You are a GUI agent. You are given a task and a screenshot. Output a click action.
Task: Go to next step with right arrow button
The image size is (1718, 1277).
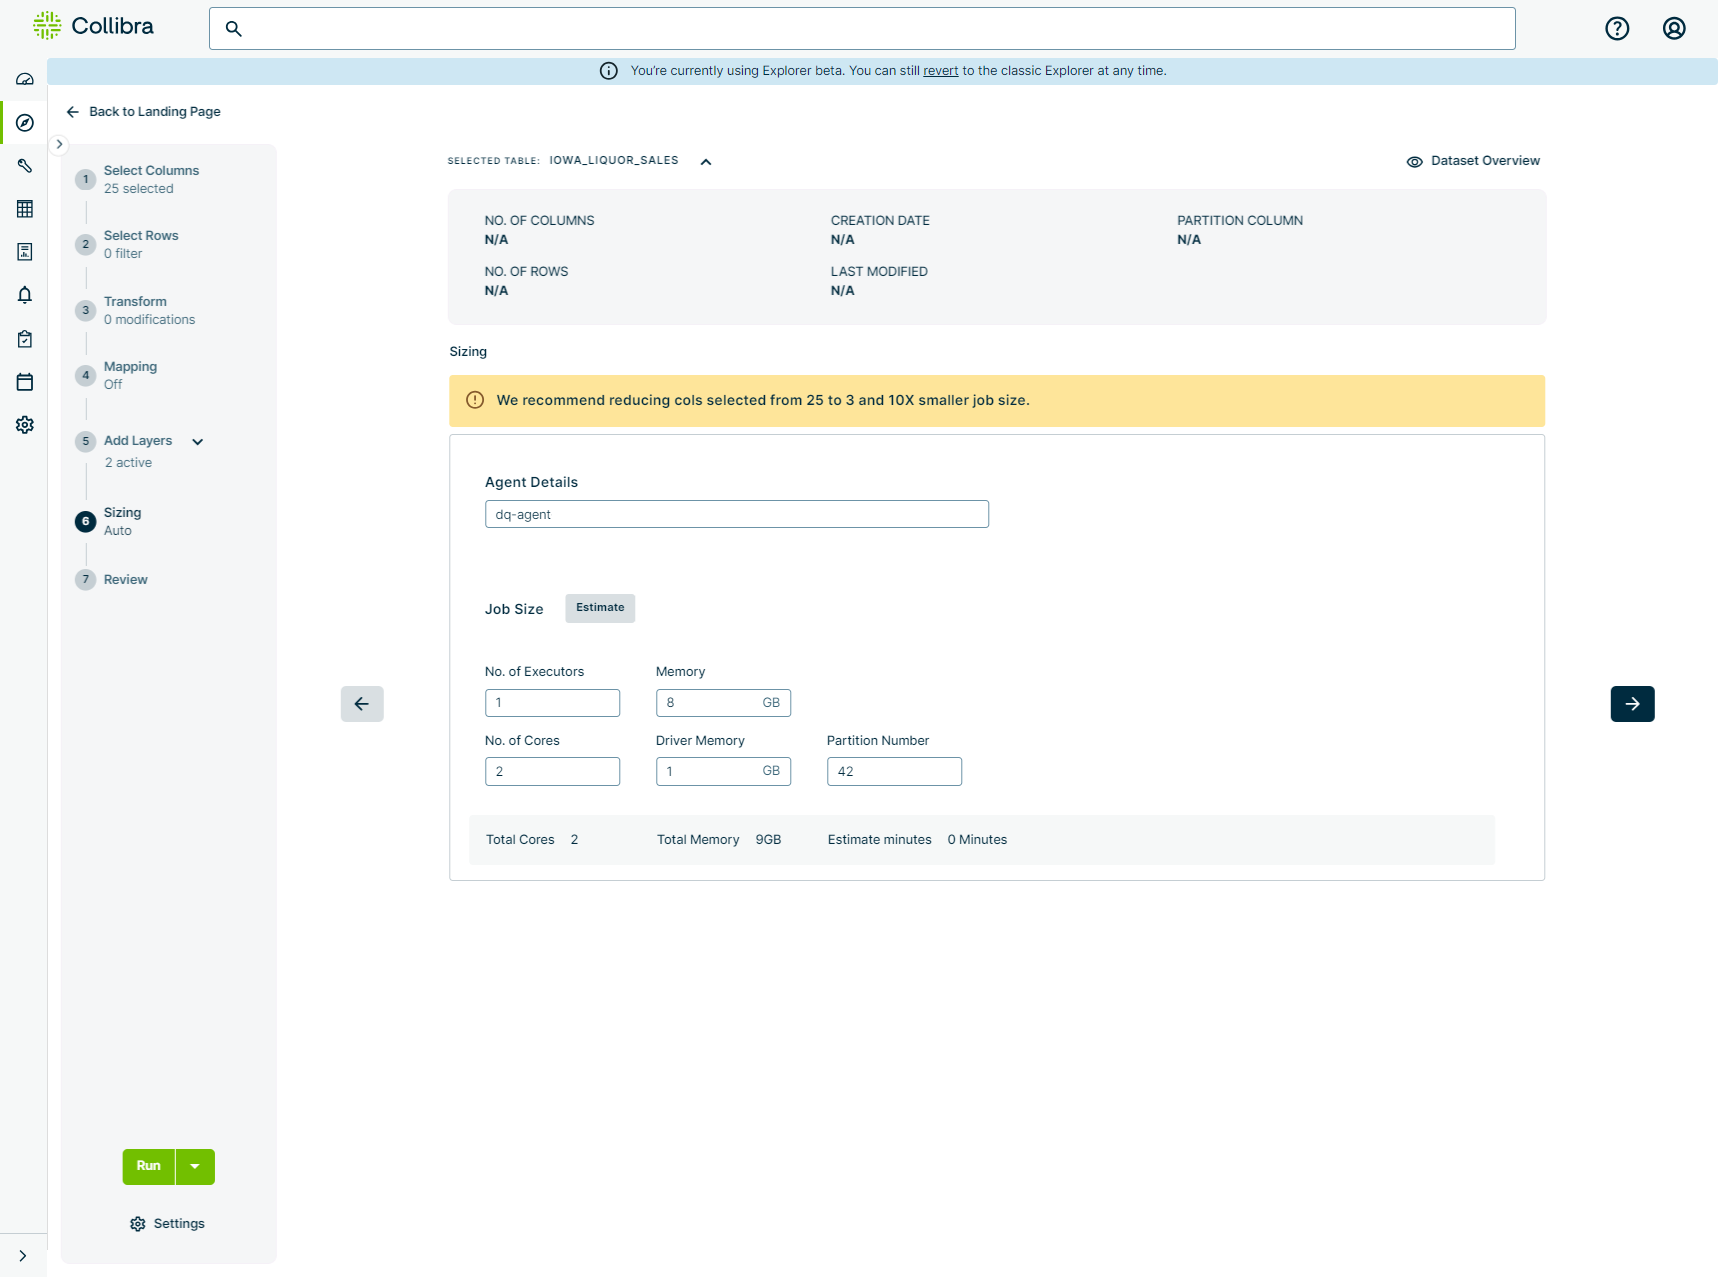click(x=1631, y=704)
